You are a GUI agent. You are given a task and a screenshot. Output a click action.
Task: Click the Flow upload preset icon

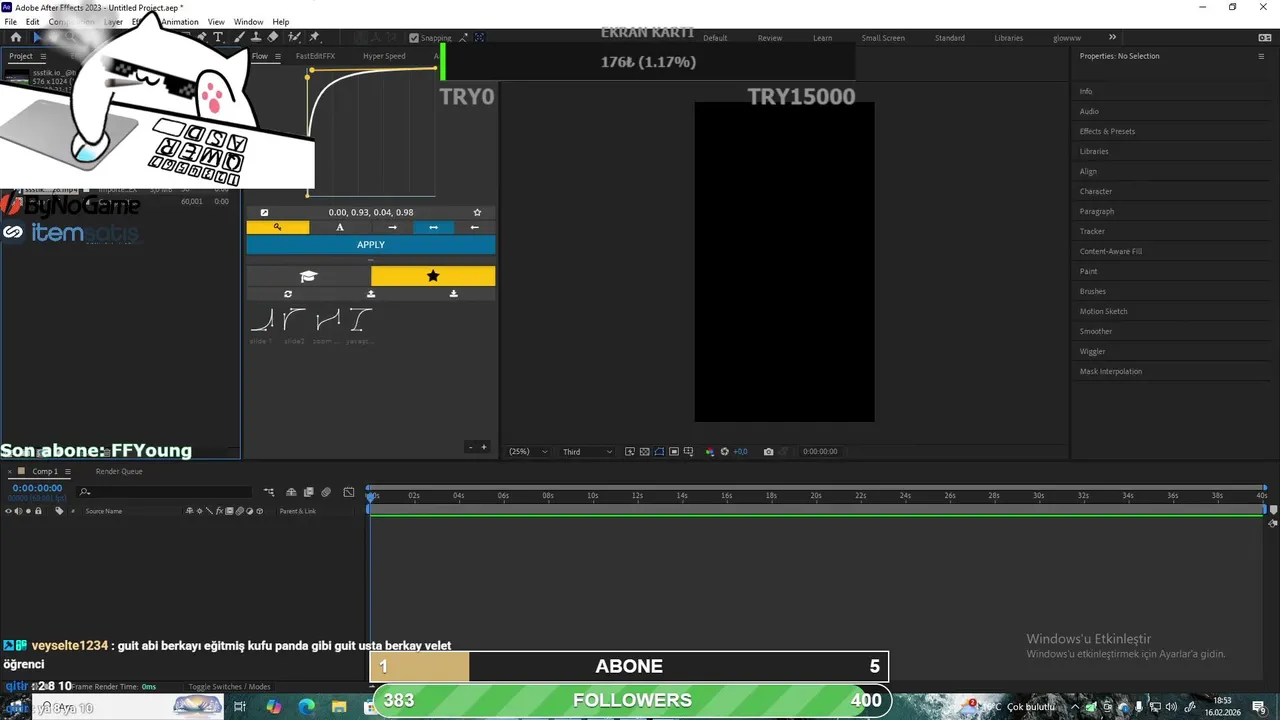click(x=371, y=294)
